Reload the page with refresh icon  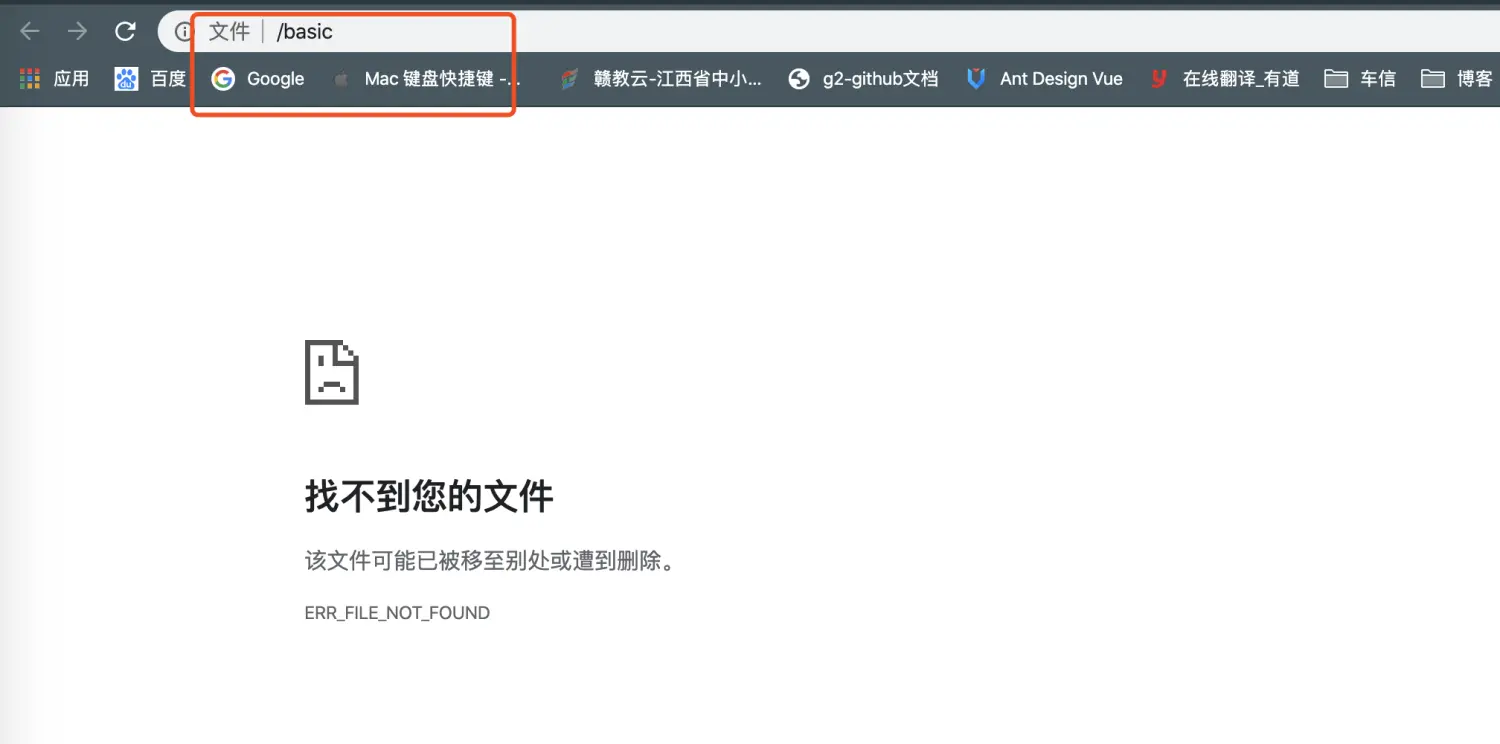[125, 31]
